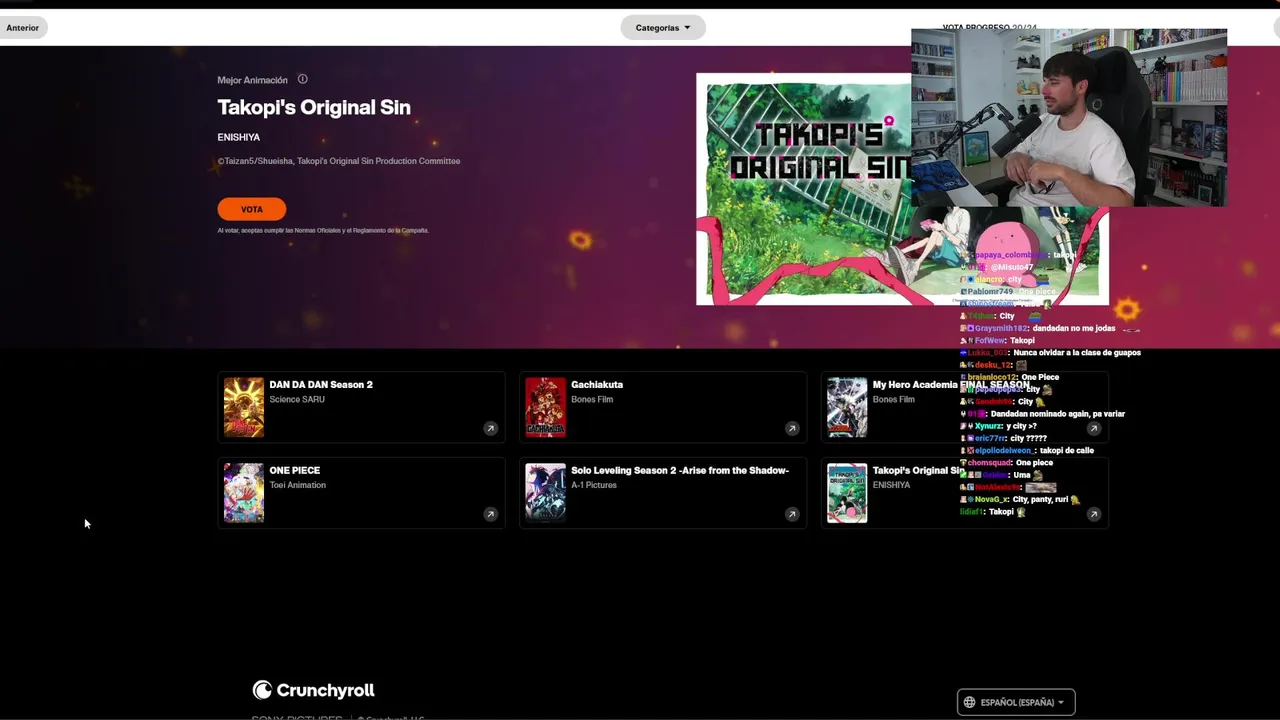
Task: Select the Takopi's Original Sin small poster
Action: (847, 493)
